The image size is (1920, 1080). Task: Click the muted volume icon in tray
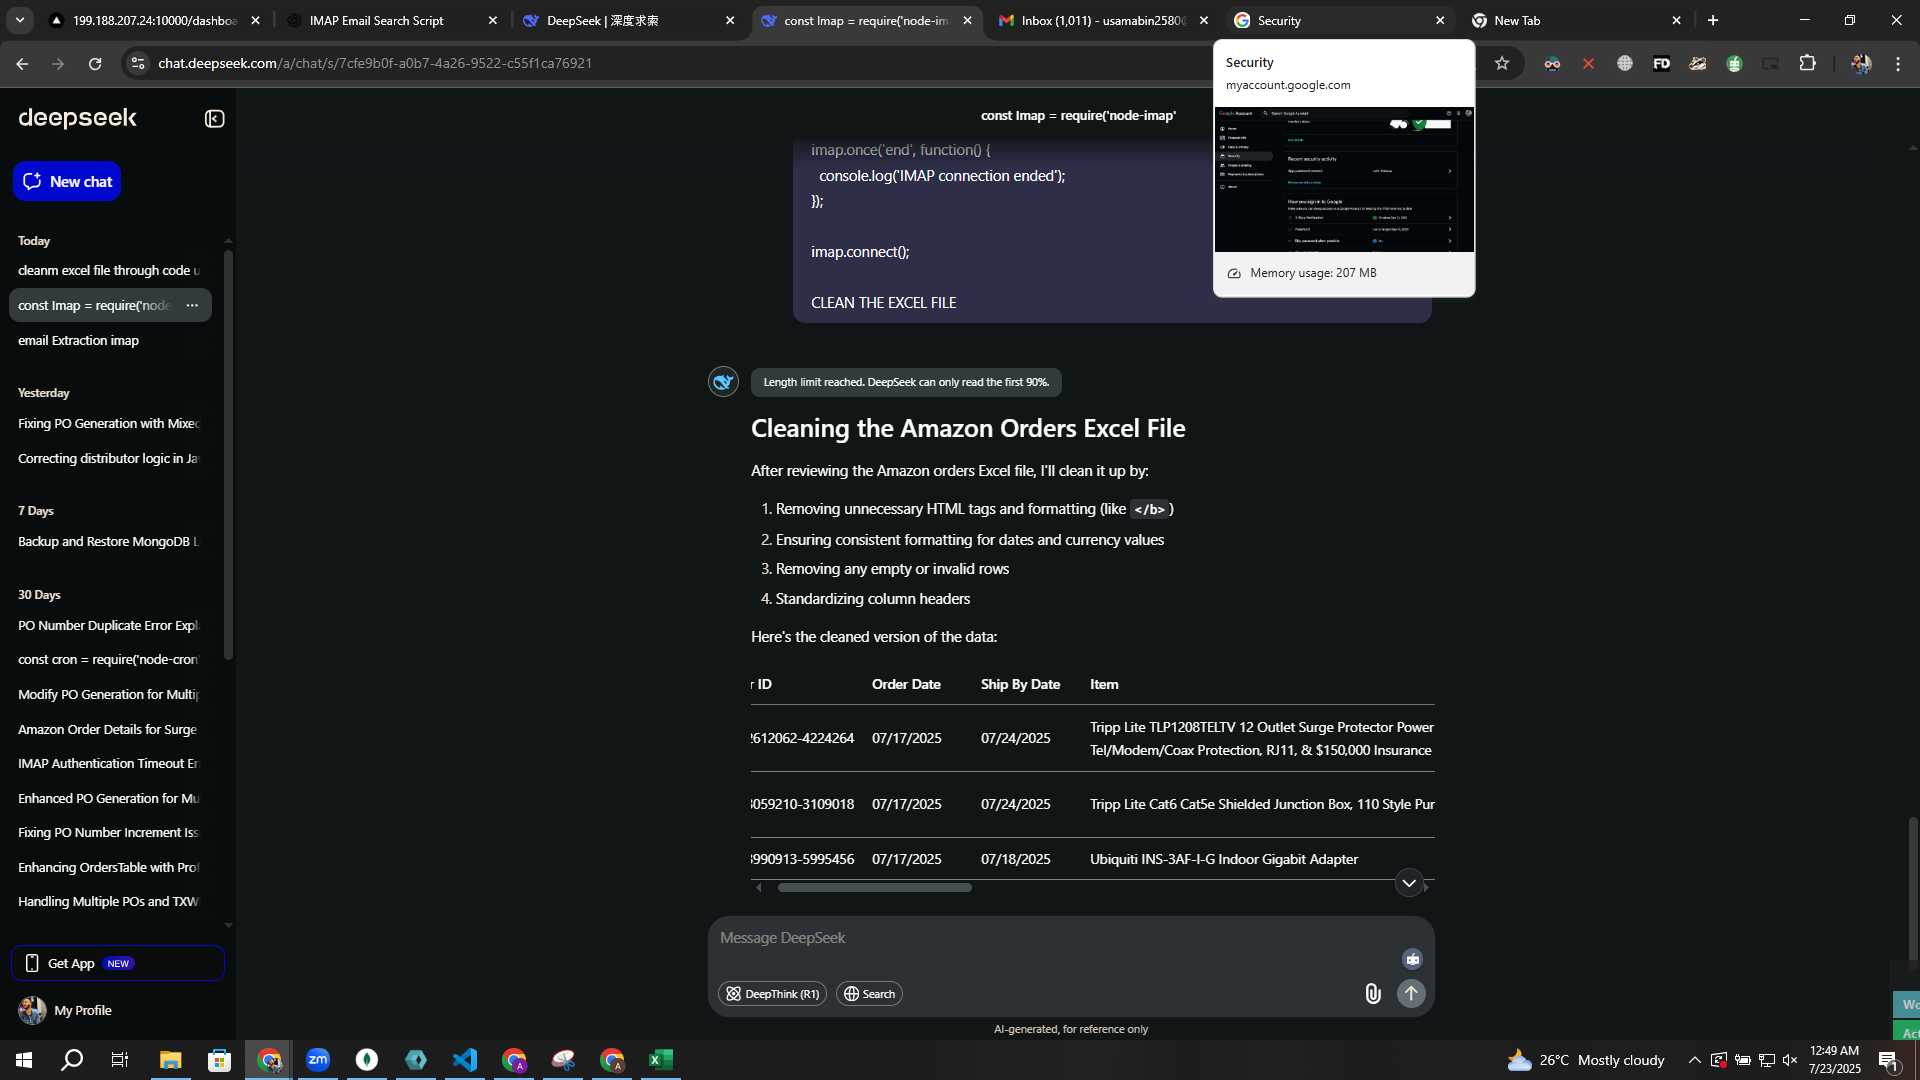(x=1790, y=1060)
